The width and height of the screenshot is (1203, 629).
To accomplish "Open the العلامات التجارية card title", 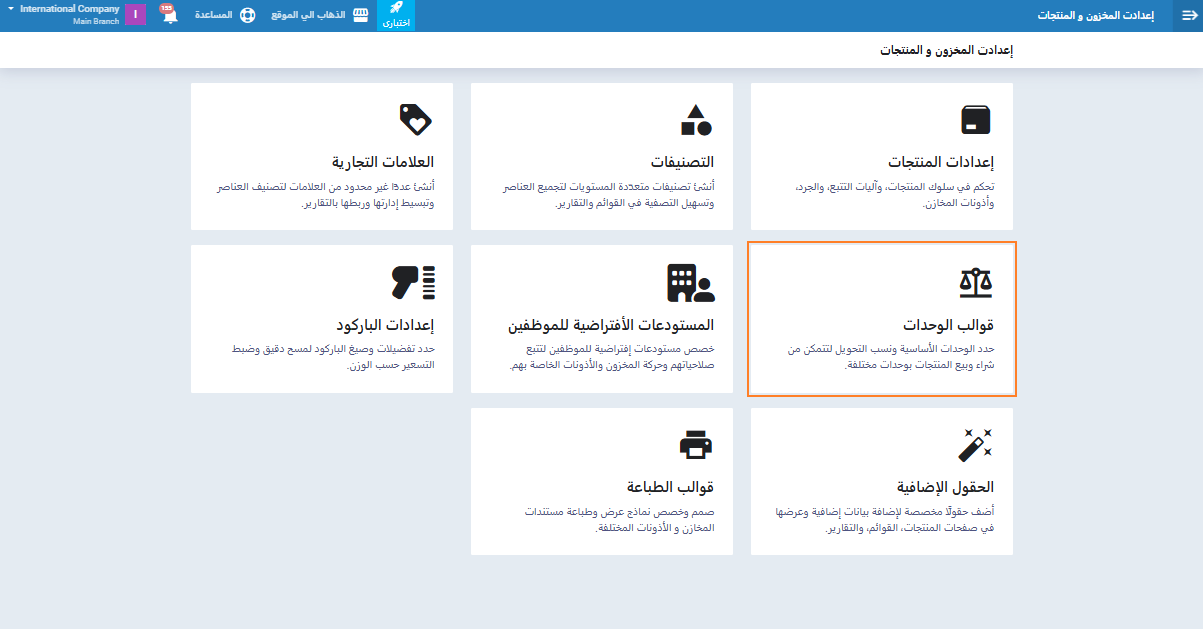I will (x=383, y=162).
